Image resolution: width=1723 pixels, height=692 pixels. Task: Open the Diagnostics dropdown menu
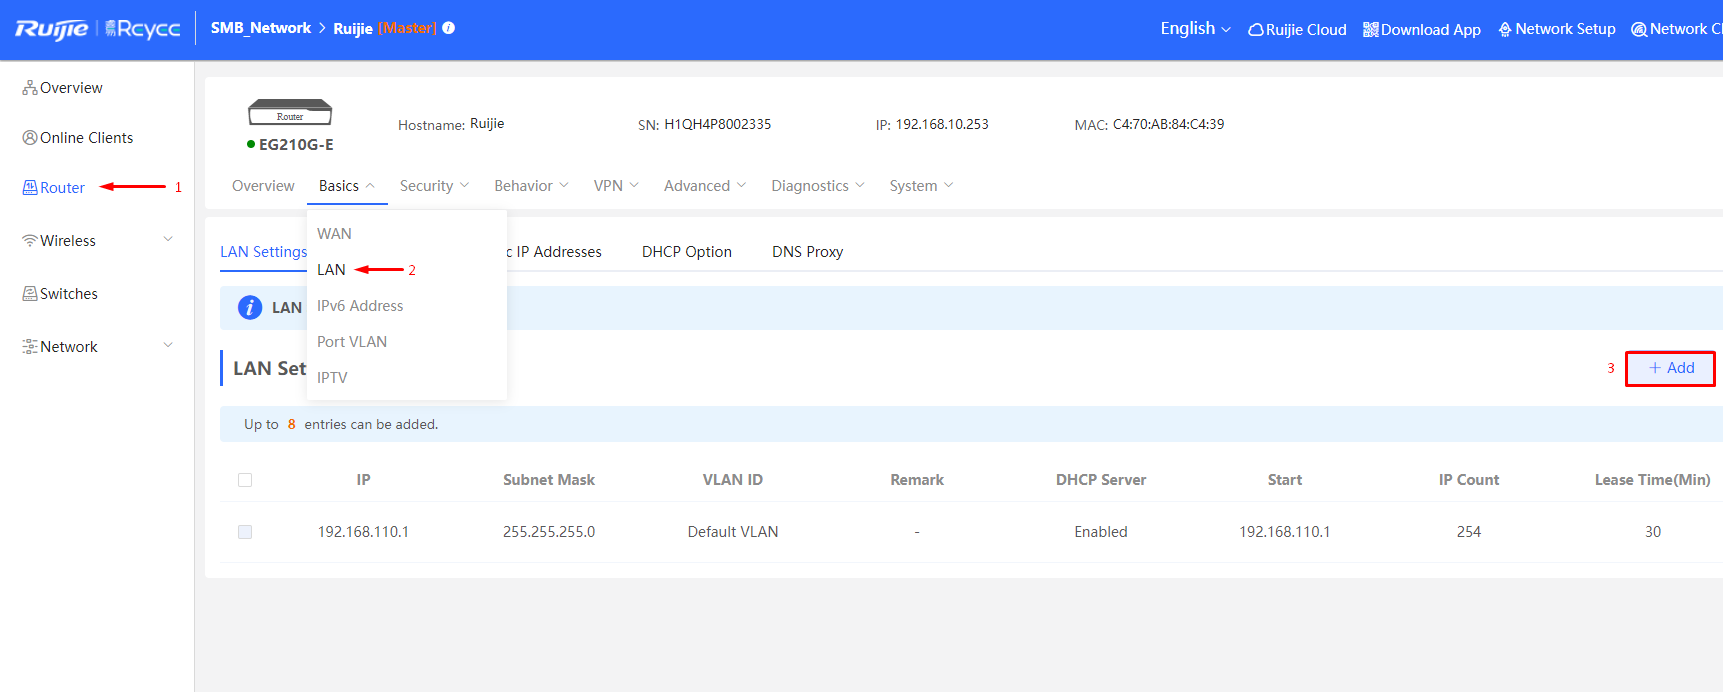pos(818,186)
